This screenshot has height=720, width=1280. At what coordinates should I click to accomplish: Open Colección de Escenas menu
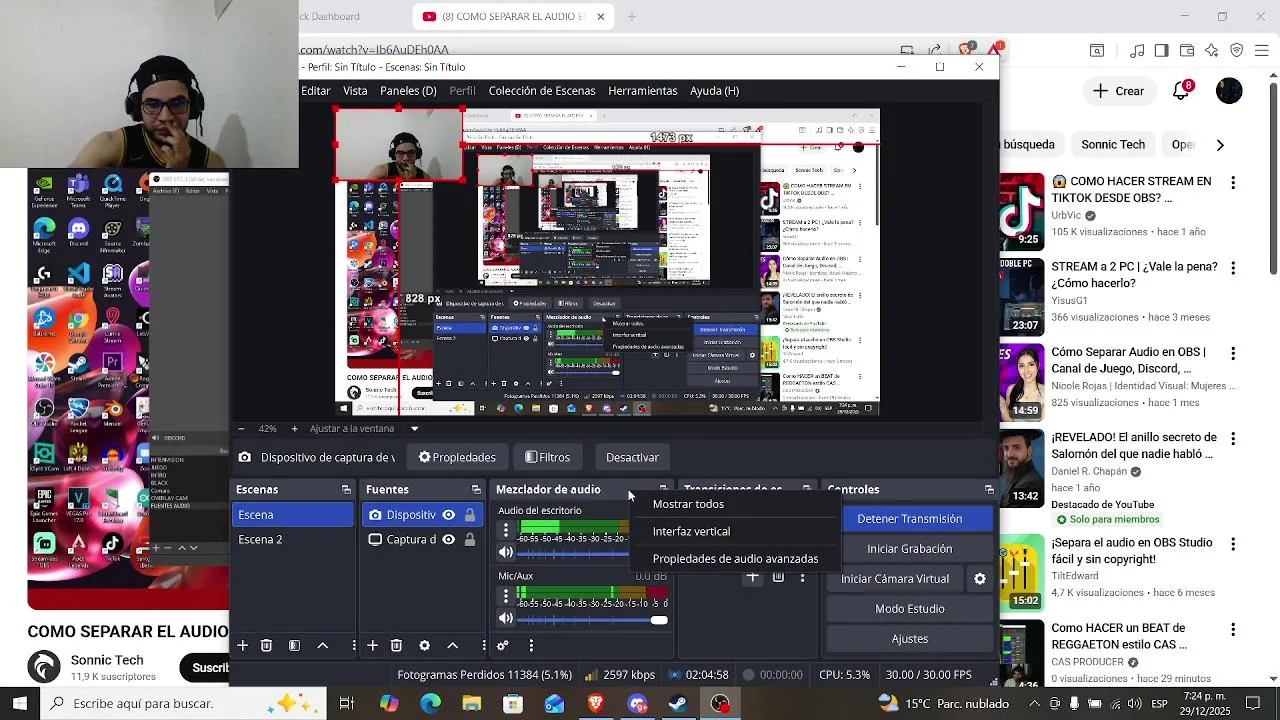[542, 91]
